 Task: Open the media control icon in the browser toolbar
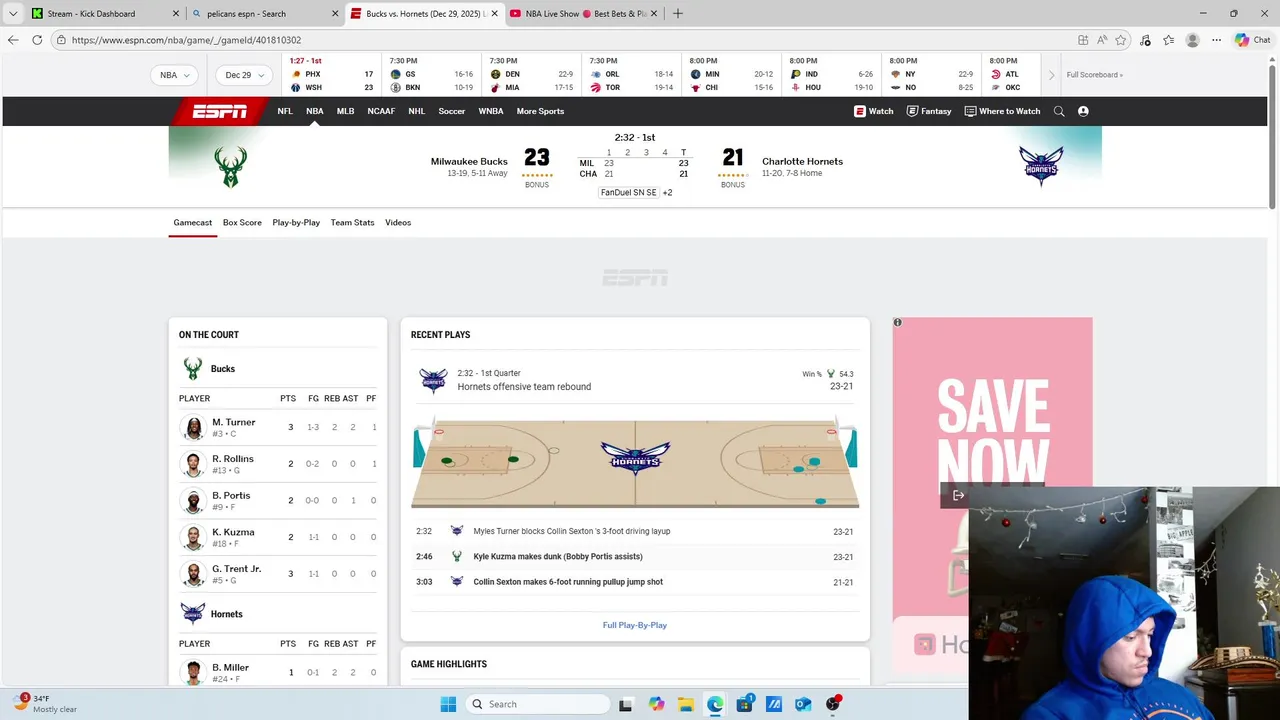point(1145,40)
